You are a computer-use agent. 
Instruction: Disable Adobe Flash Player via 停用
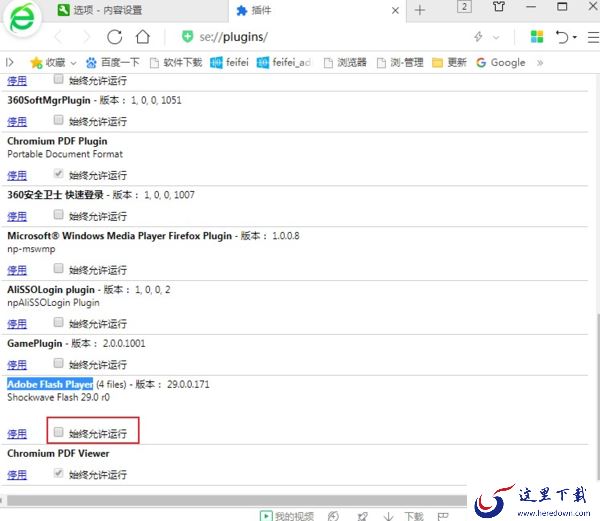click(x=17, y=434)
